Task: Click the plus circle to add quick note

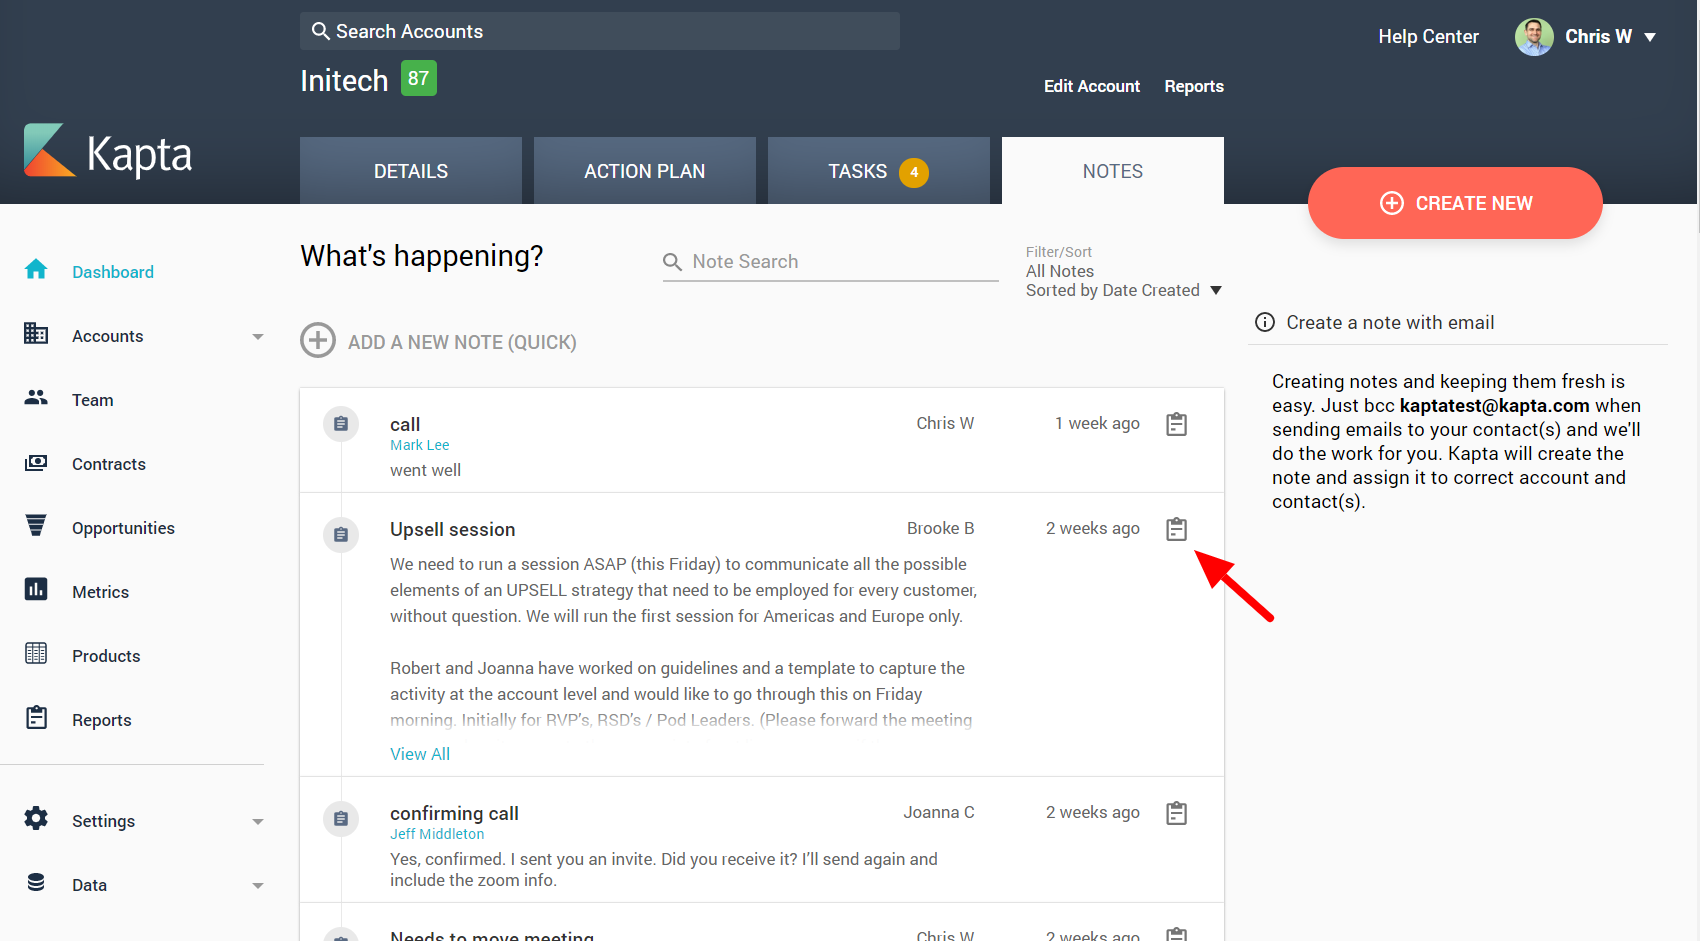Action: coord(318,340)
